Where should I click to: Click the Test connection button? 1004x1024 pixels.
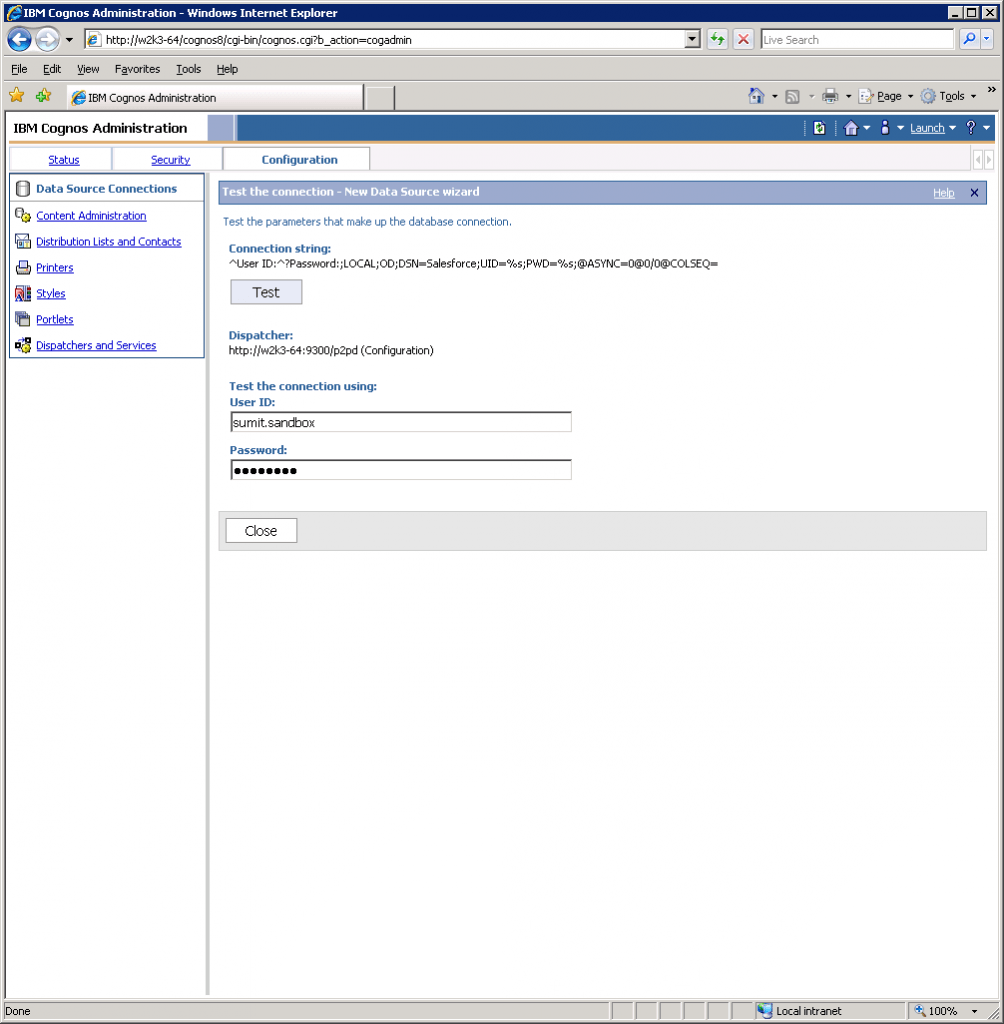[x=266, y=292]
